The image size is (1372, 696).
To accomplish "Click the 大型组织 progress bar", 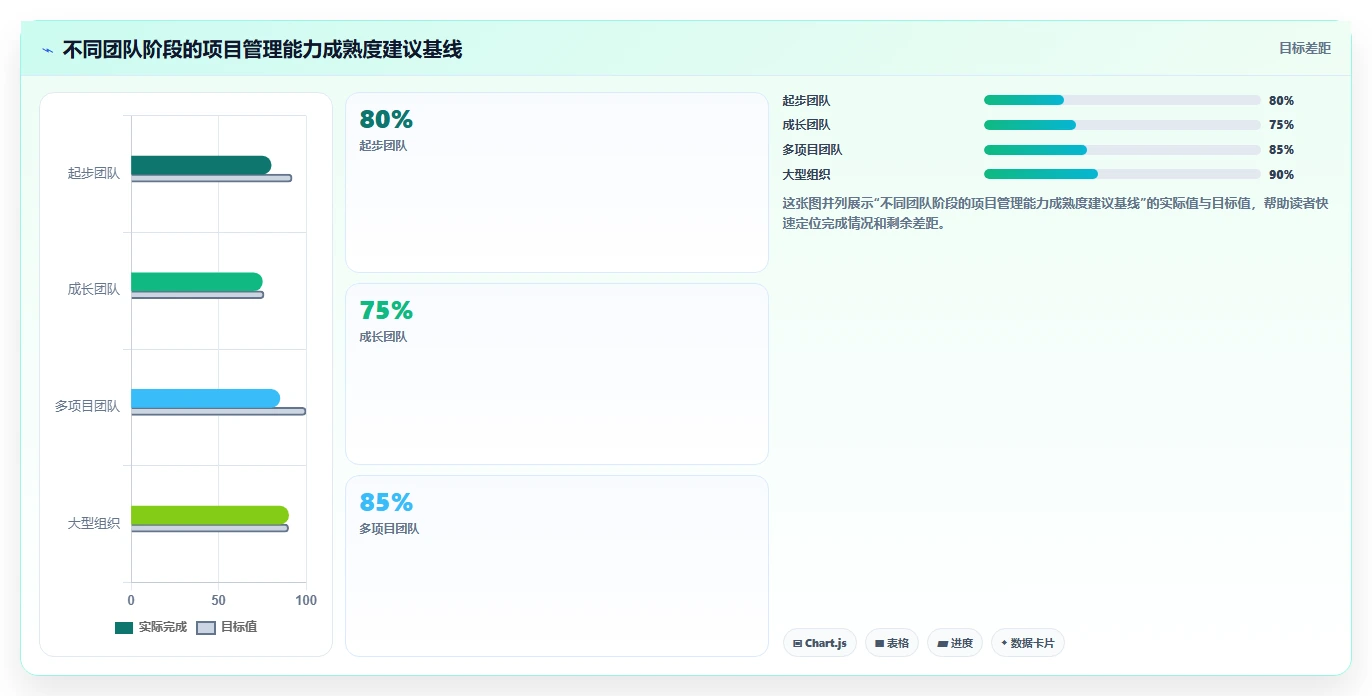I will pyautogui.click(x=1122, y=174).
